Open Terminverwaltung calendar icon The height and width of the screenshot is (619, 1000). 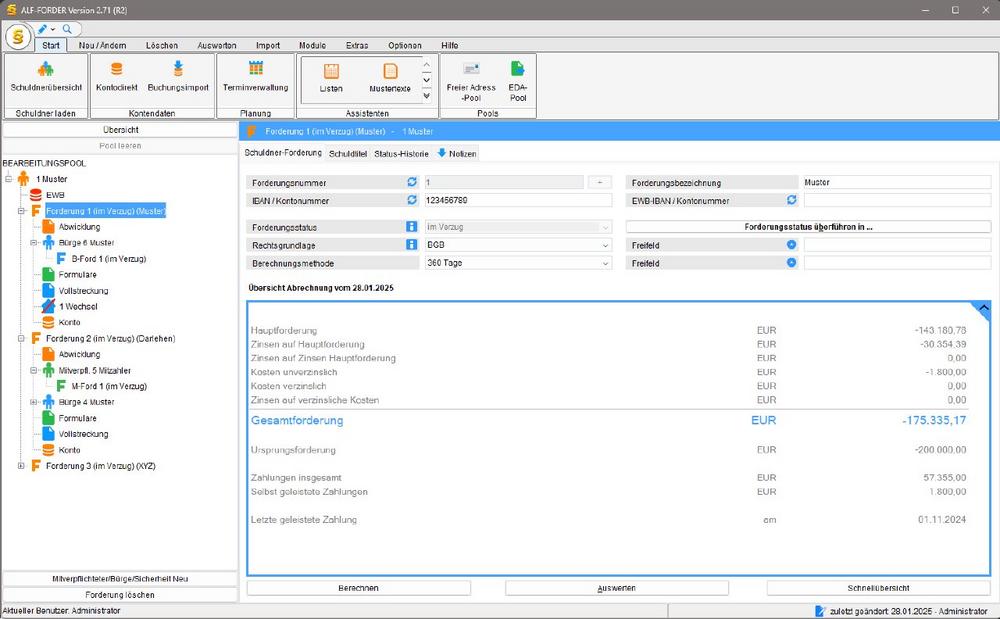255,76
